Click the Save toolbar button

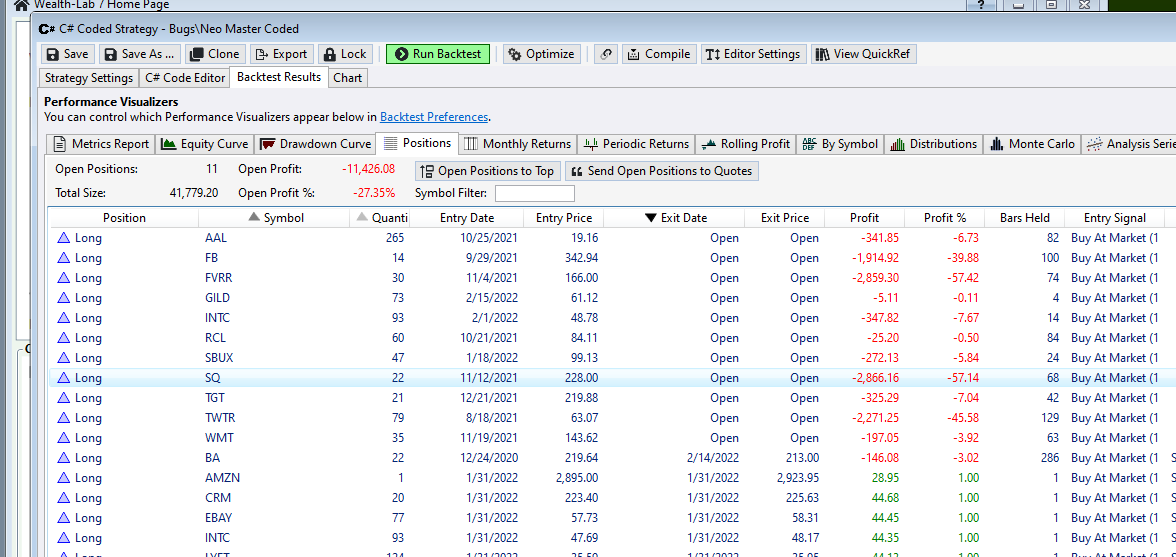coord(68,54)
